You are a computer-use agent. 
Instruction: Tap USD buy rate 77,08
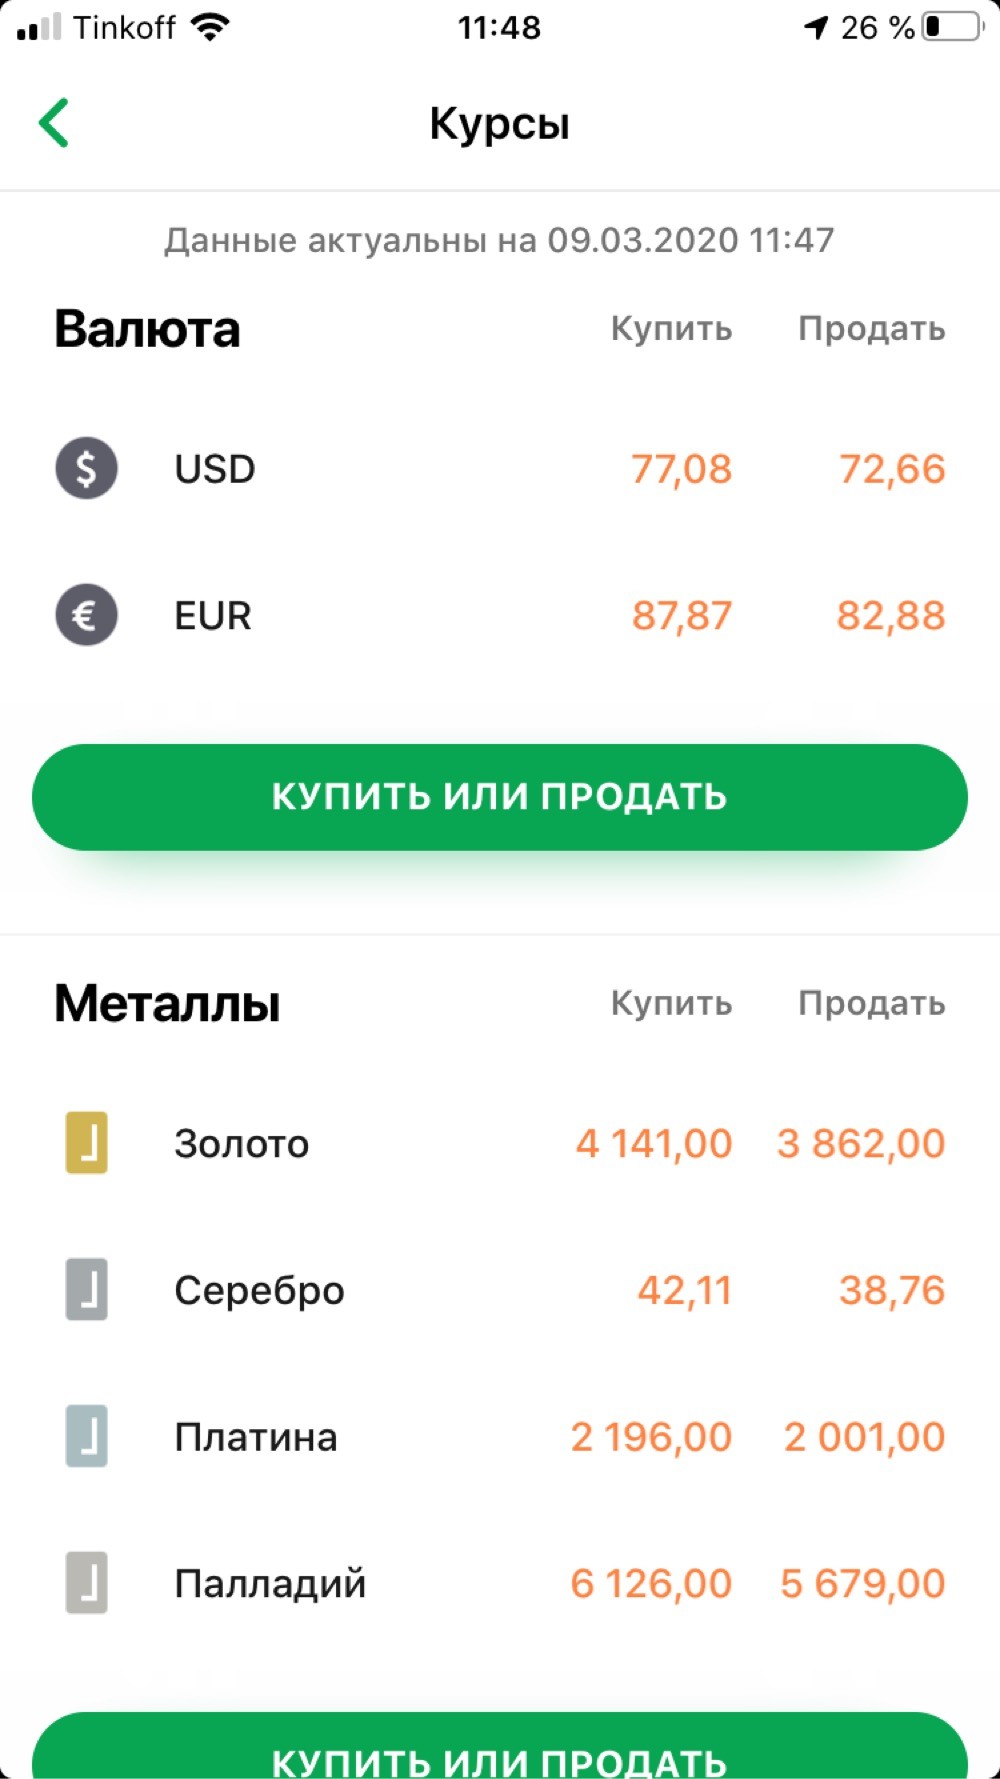pos(681,469)
